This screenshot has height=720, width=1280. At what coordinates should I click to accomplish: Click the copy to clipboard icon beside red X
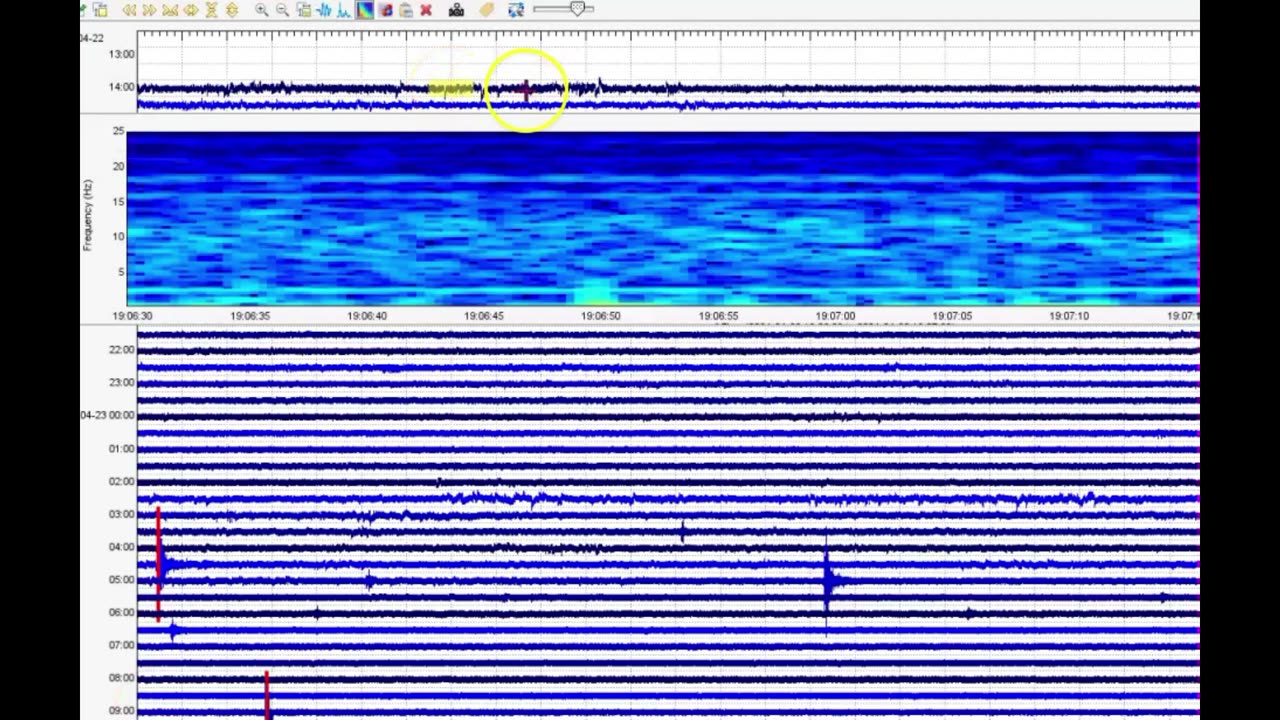pos(406,10)
